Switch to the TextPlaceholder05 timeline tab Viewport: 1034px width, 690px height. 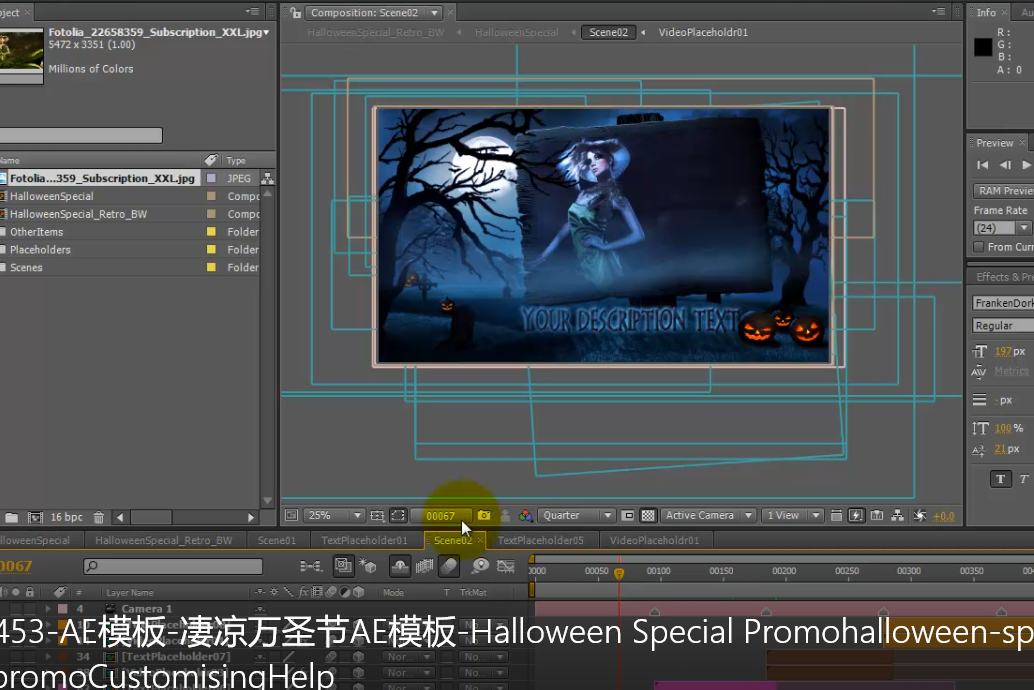click(x=540, y=540)
